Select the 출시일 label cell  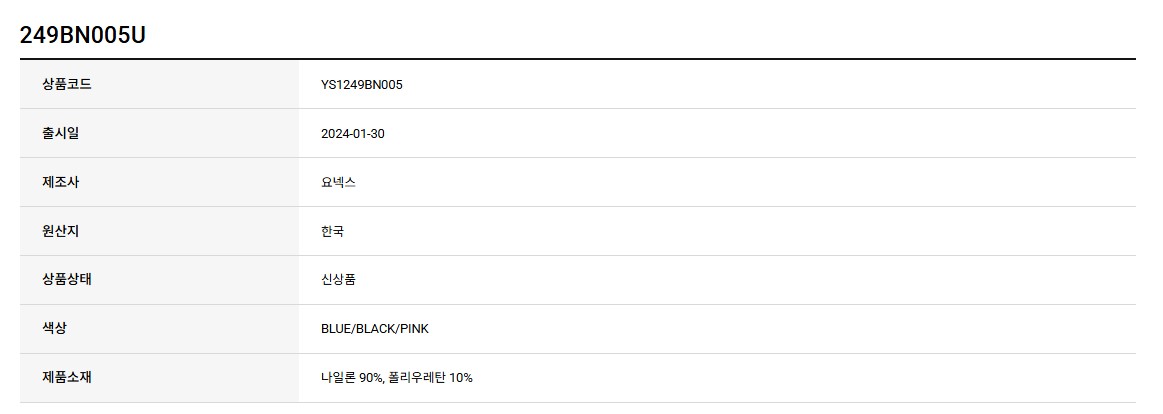coord(159,134)
